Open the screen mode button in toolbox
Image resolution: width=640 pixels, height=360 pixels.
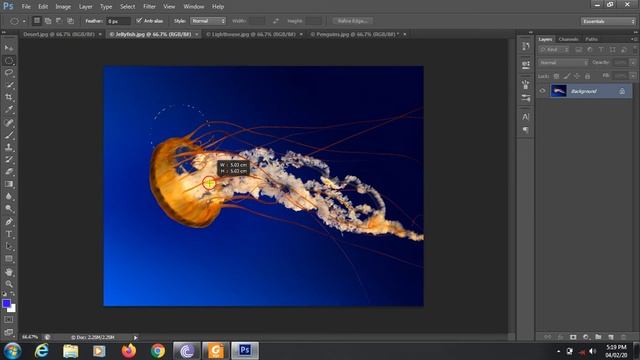pyautogui.click(x=9, y=332)
